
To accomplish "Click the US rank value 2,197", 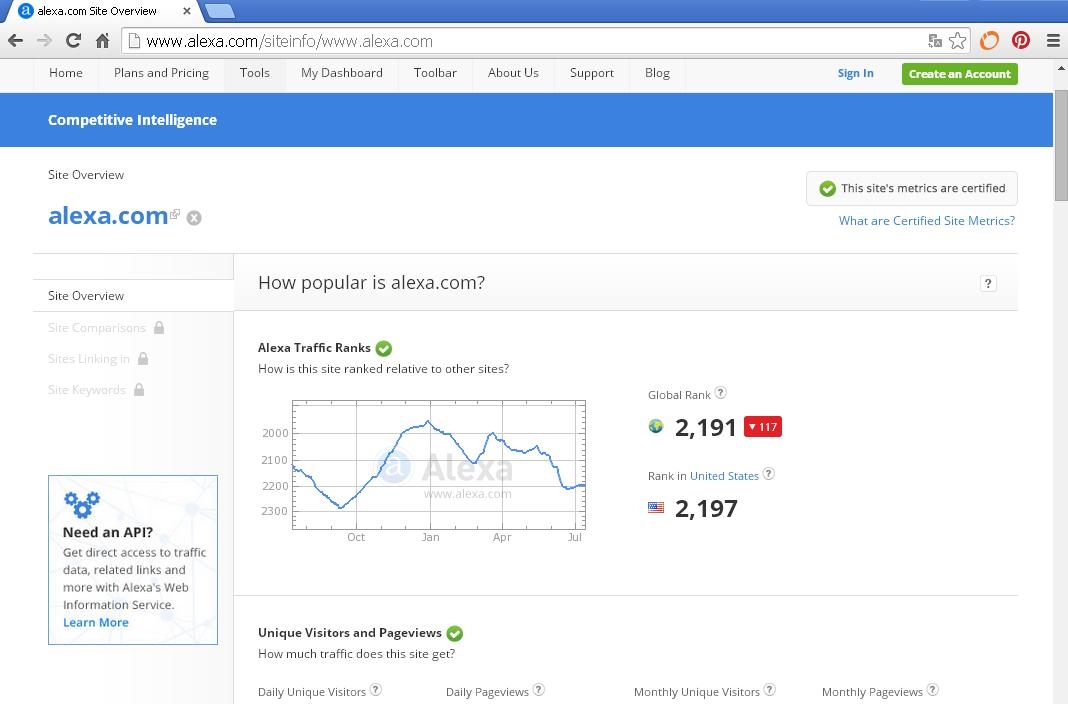I will point(706,509).
